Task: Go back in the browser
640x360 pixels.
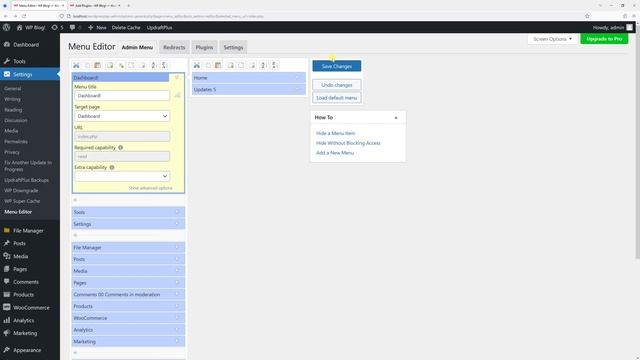Action: coord(6,16)
